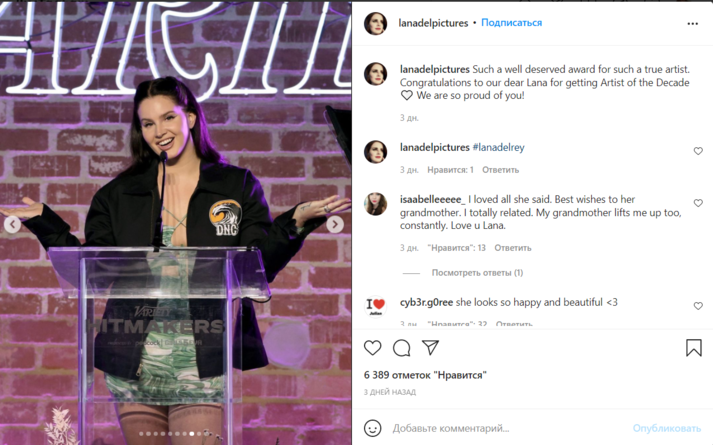The width and height of the screenshot is (713, 445).
Task: Open the three-dots more options menu
Action: (x=693, y=24)
